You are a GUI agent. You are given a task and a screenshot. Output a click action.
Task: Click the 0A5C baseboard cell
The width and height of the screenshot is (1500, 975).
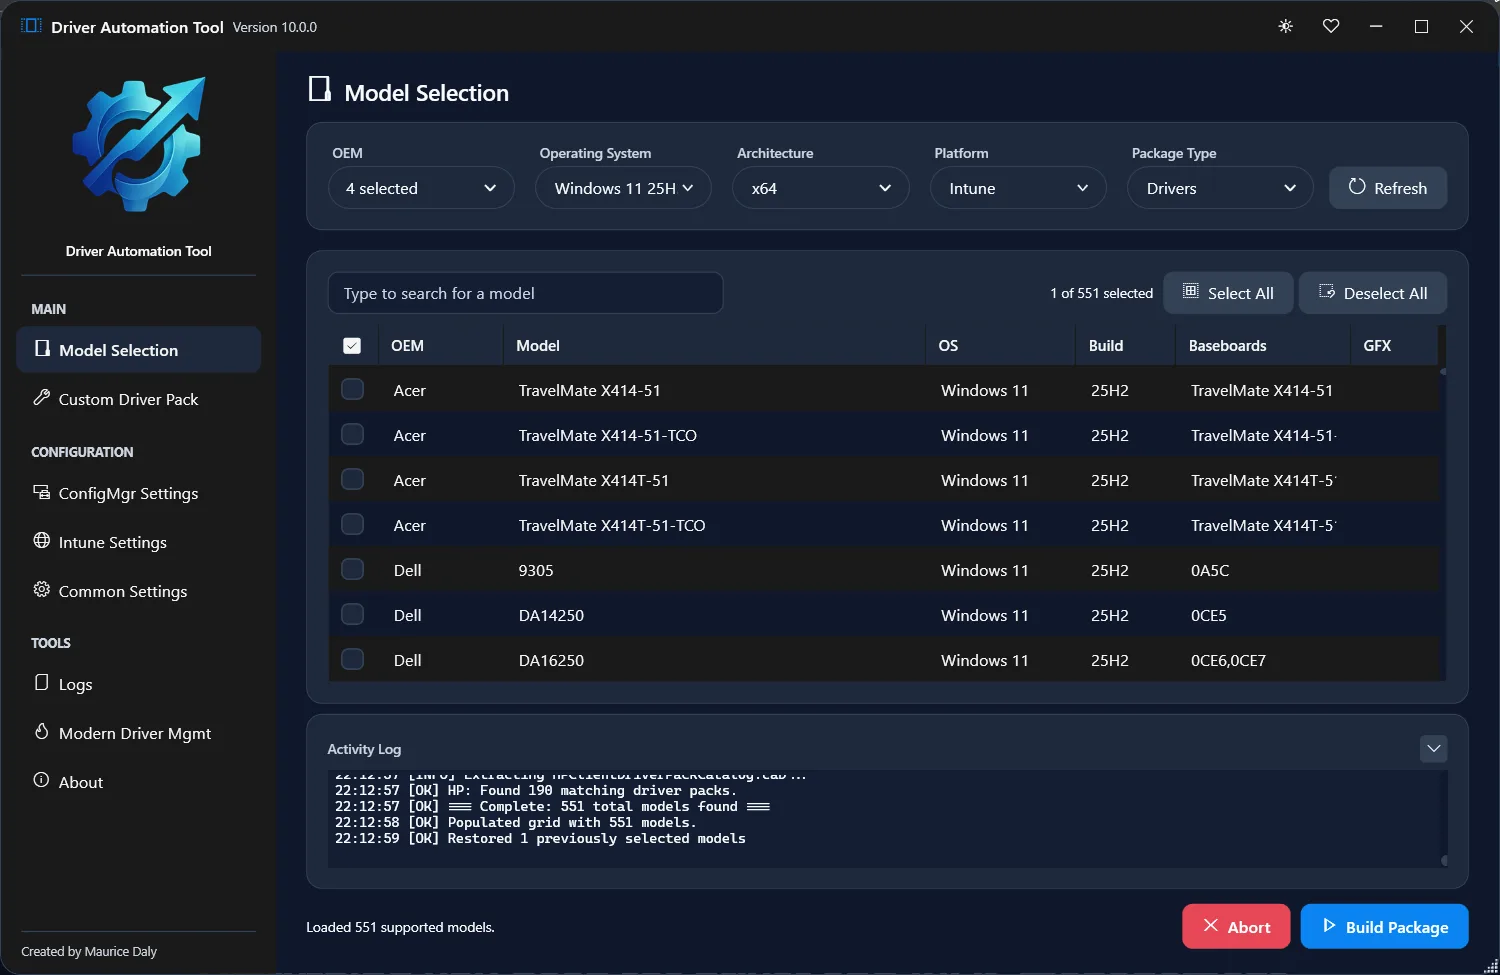[x=1210, y=570]
